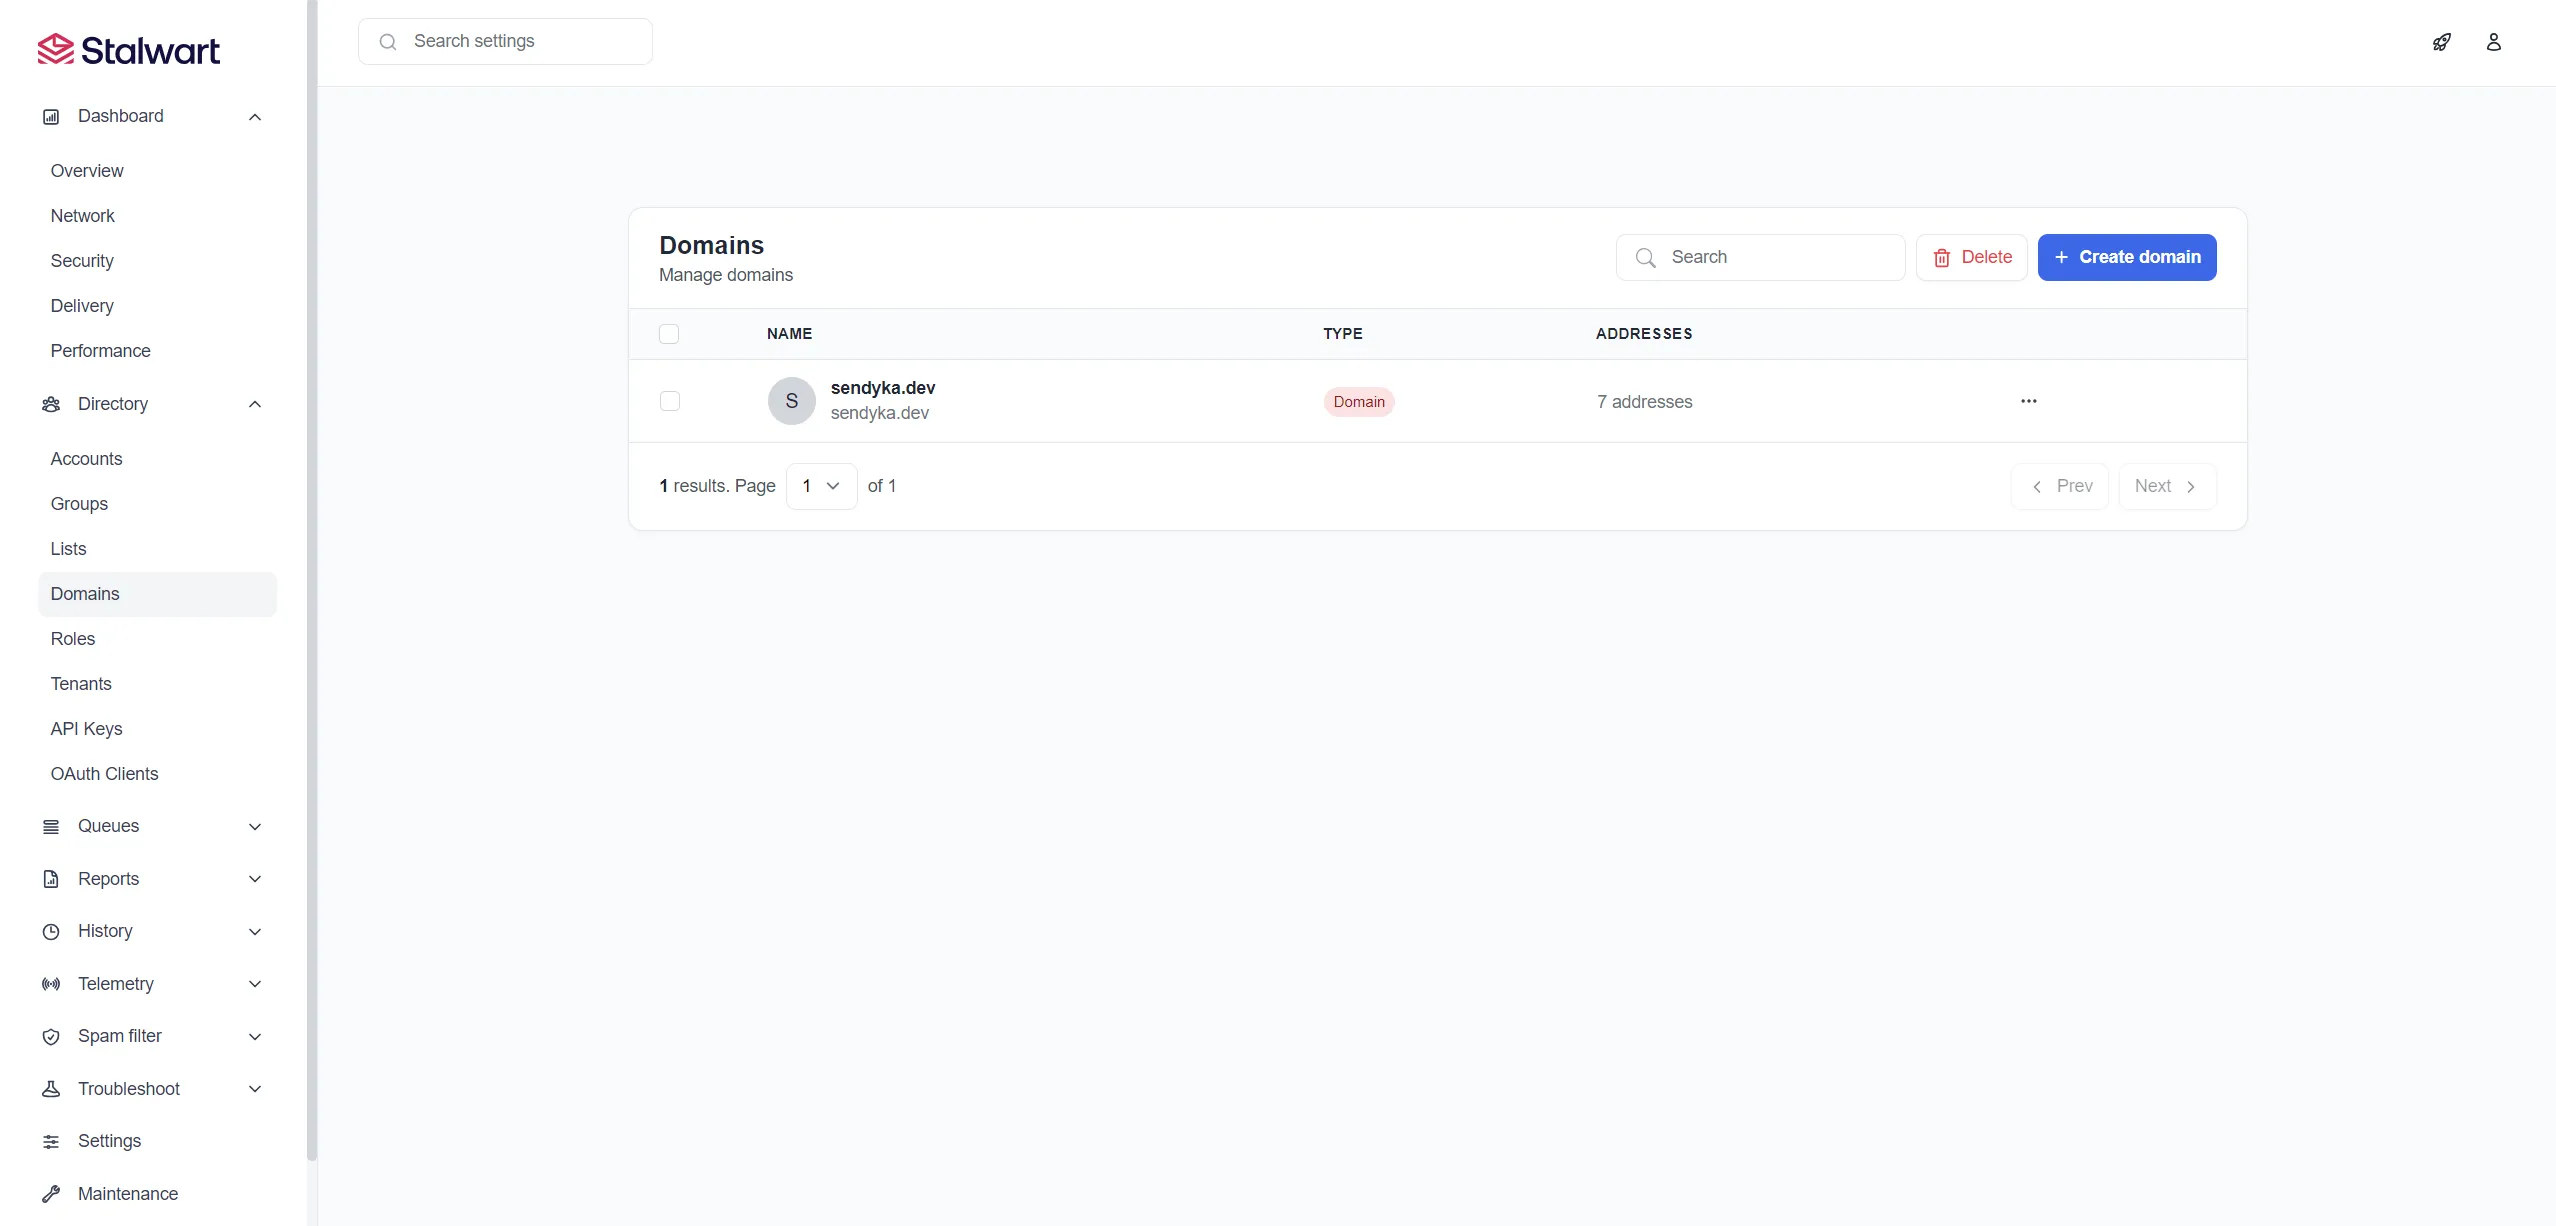This screenshot has height=1226, width=2556.
Task: Expand the Troubleshoot section chevron
Action: 255,1089
